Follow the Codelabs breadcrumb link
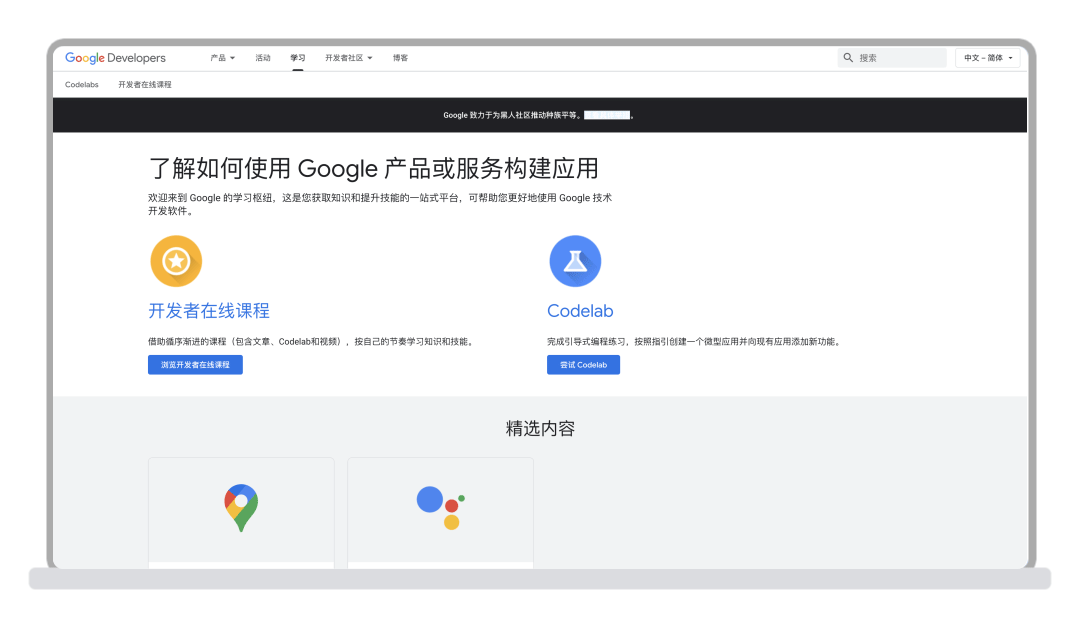 tap(81, 84)
